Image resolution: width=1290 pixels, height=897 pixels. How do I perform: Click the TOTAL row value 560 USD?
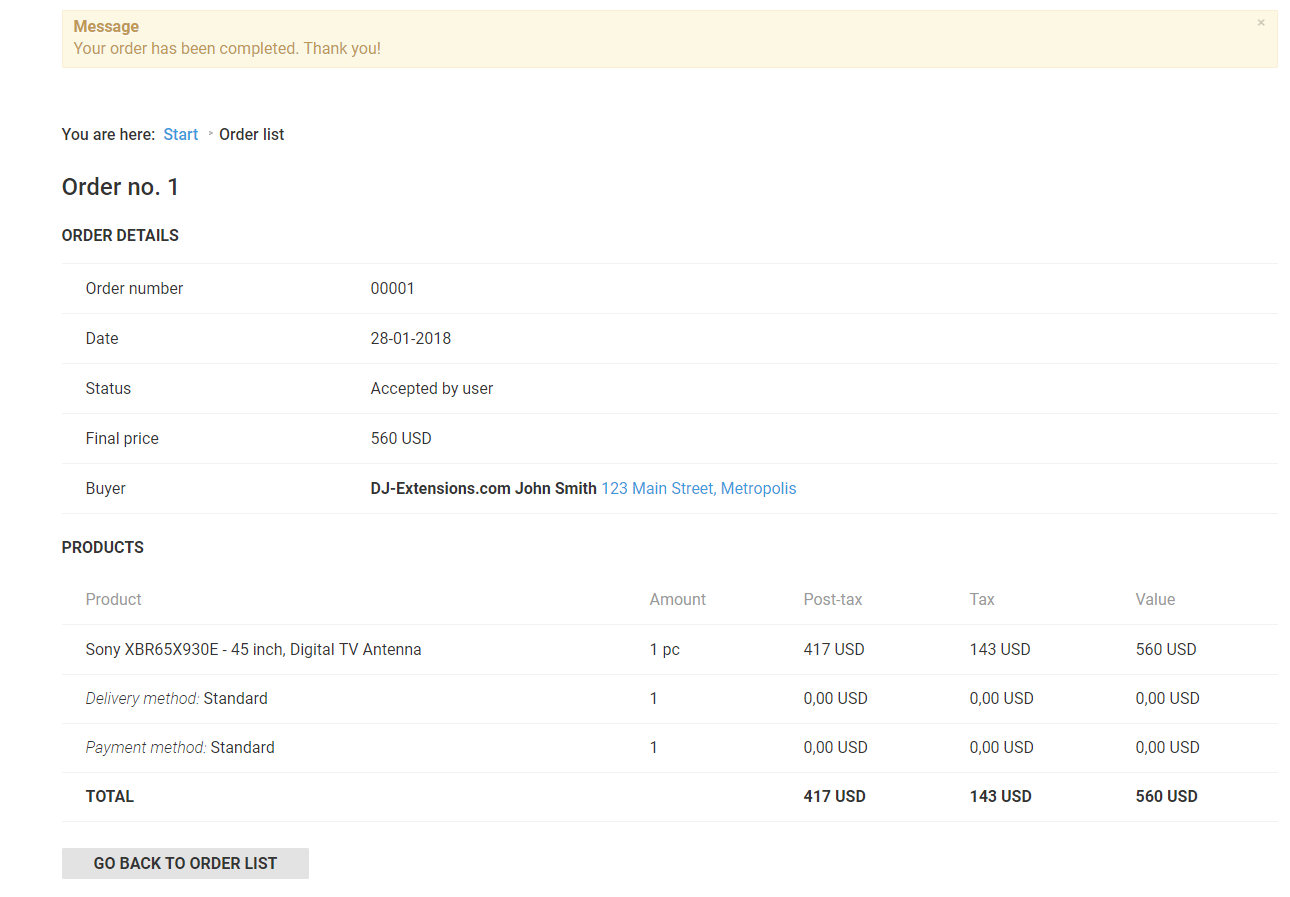1167,796
